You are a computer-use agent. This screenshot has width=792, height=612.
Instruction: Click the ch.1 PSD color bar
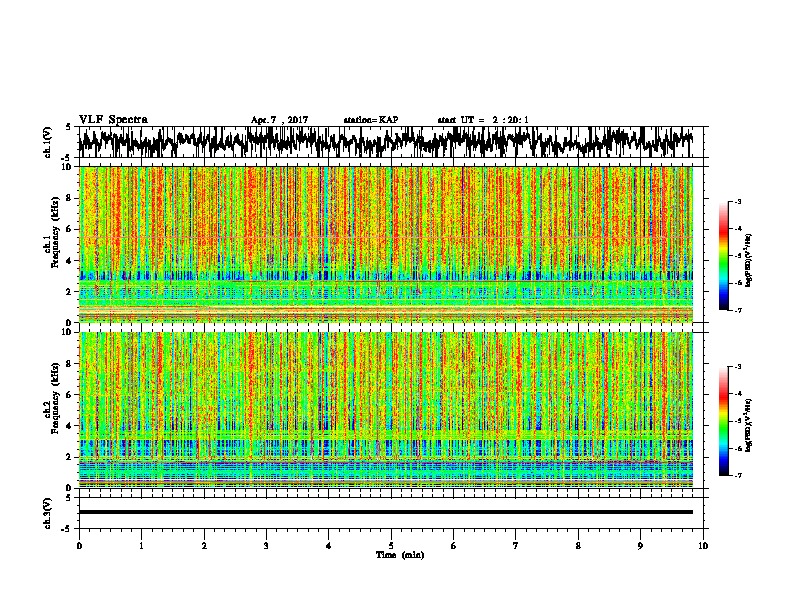(724, 256)
